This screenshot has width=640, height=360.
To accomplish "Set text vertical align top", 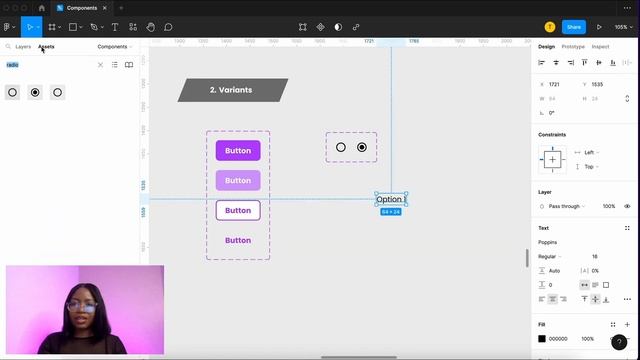I will tap(584, 299).
